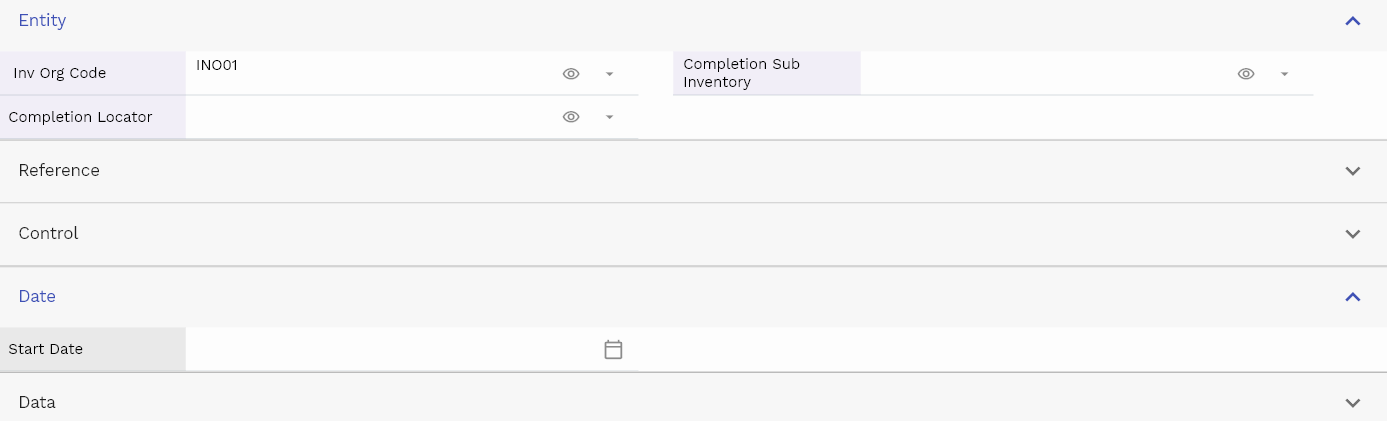Click the eye icon for Inv Org Code
This screenshot has height=421, width=1387.
coord(571,74)
